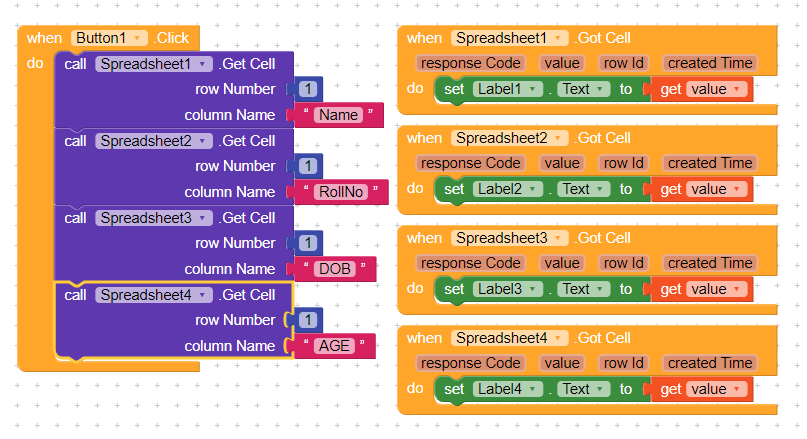Image resolution: width=807 pixels, height=439 pixels.
Task: Edit row Number value for Spreadsheet3 call
Action: pos(308,243)
